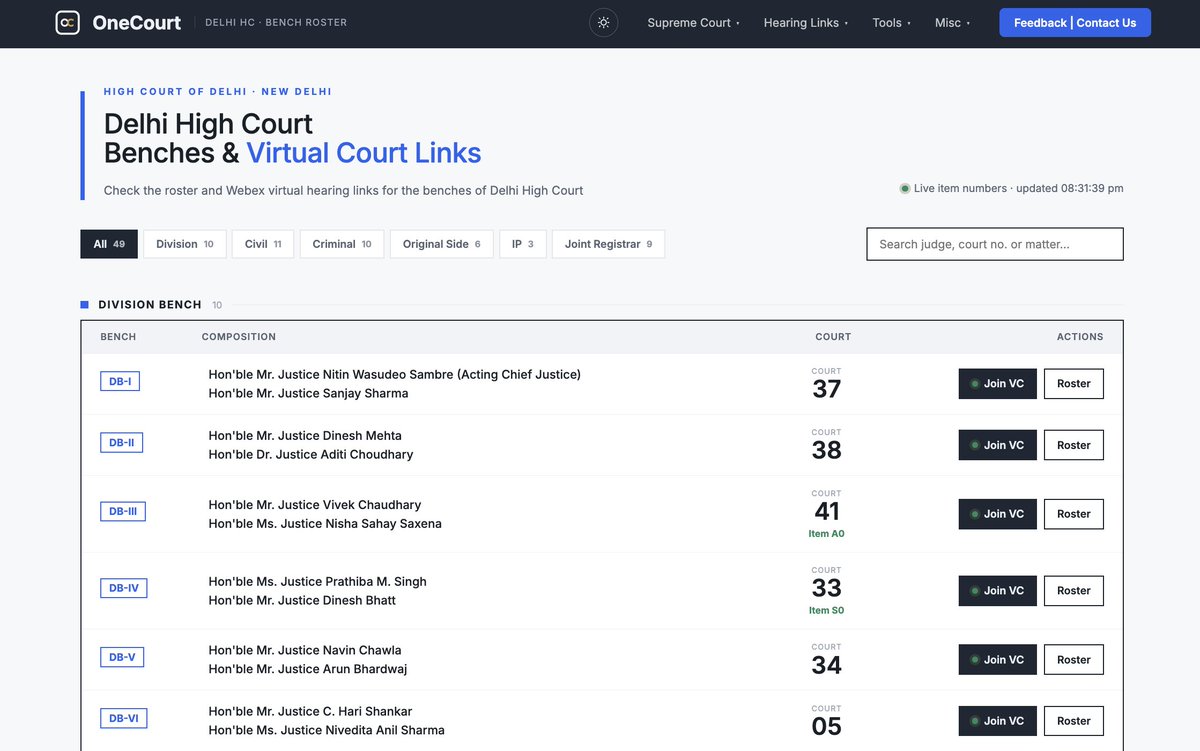Open Roster for DB-II bench
1200x751 pixels.
click(x=1074, y=445)
